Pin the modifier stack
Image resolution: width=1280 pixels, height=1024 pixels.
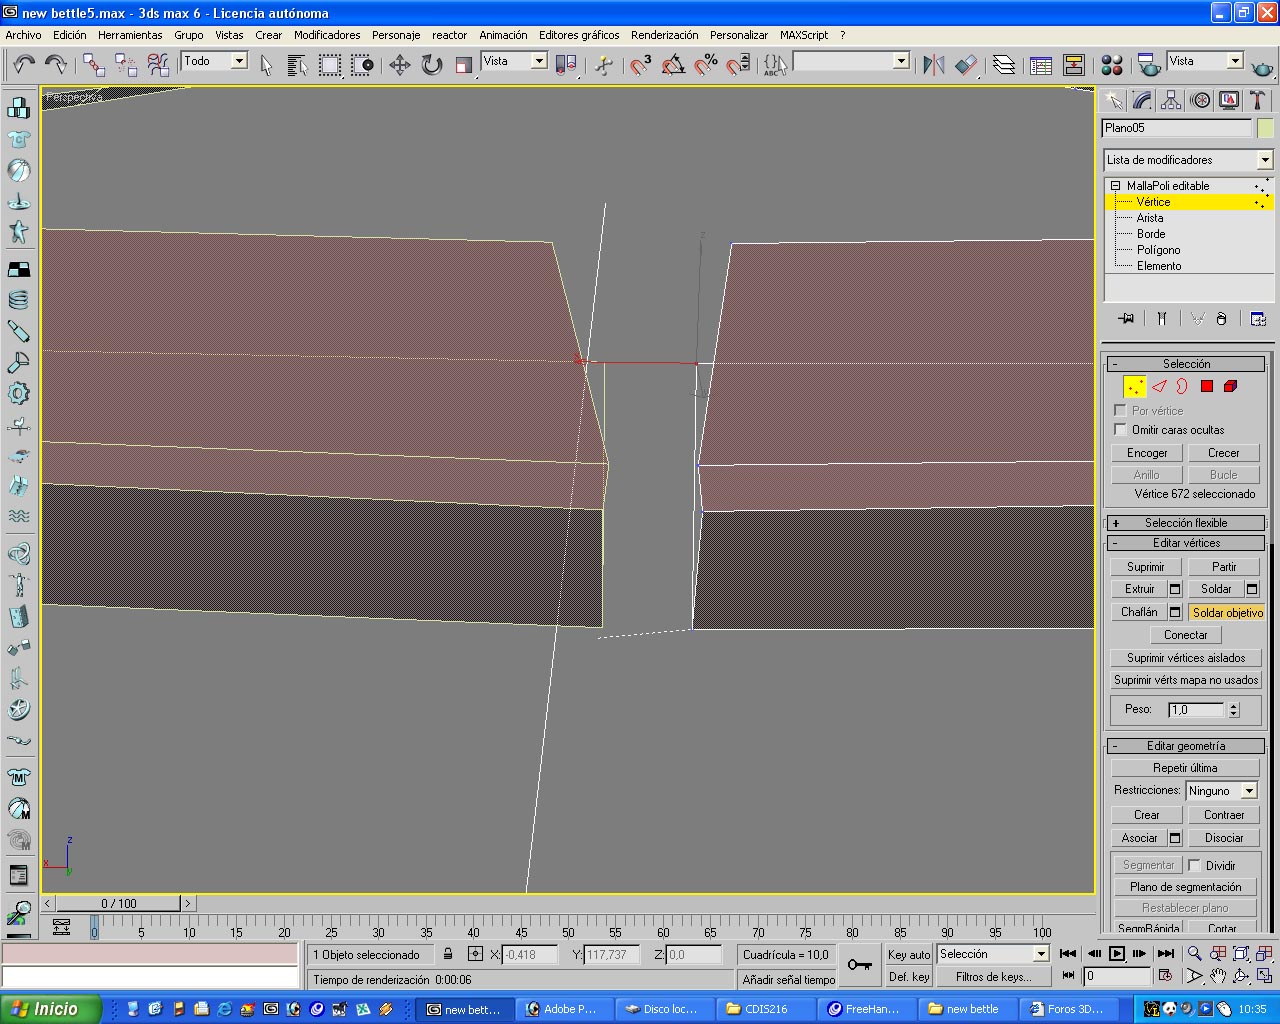click(x=1127, y=319)
